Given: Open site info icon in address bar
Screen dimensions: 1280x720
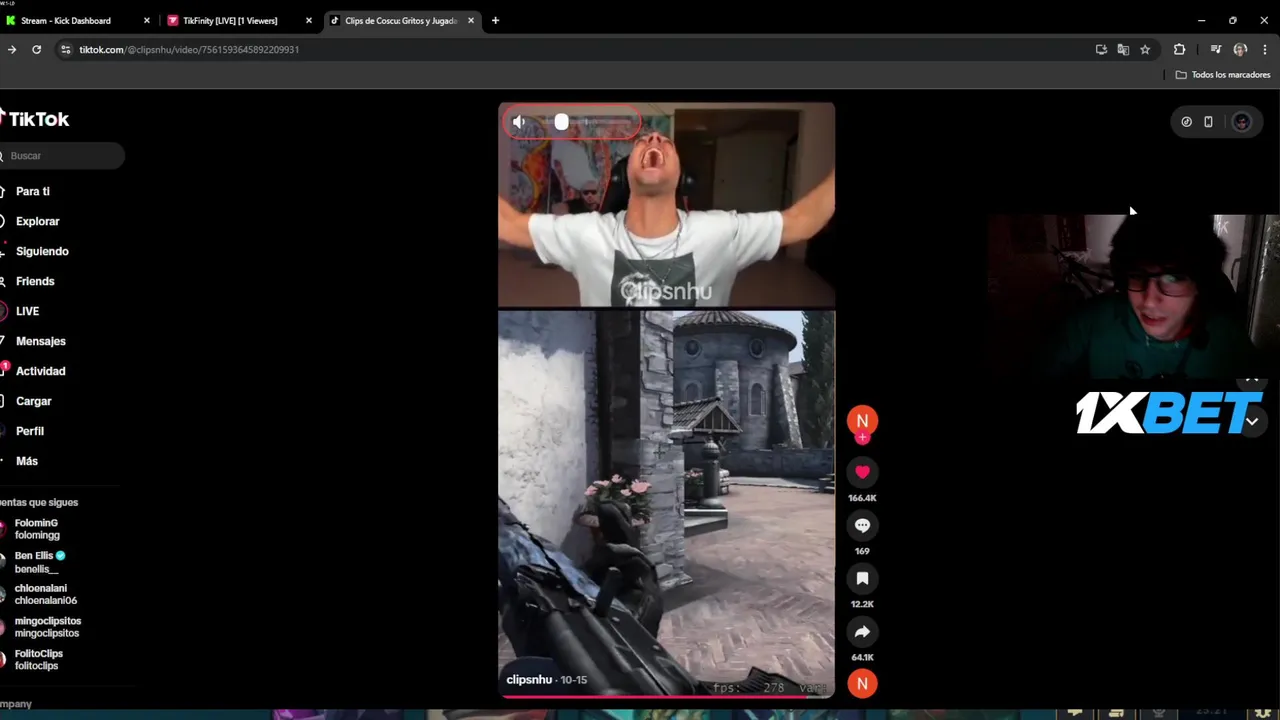Looking at the screenshot, I should pos(66,49).
